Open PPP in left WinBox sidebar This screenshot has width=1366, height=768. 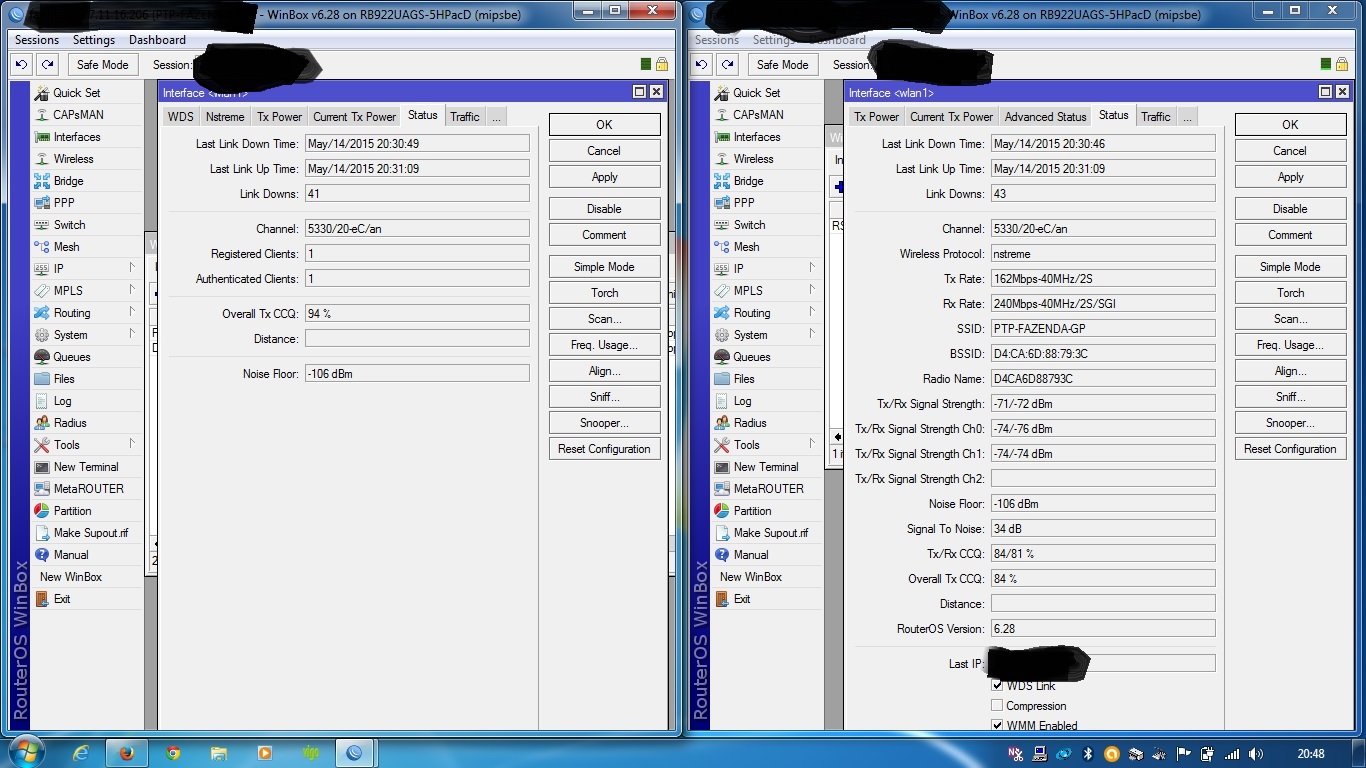tap(64, 203)
